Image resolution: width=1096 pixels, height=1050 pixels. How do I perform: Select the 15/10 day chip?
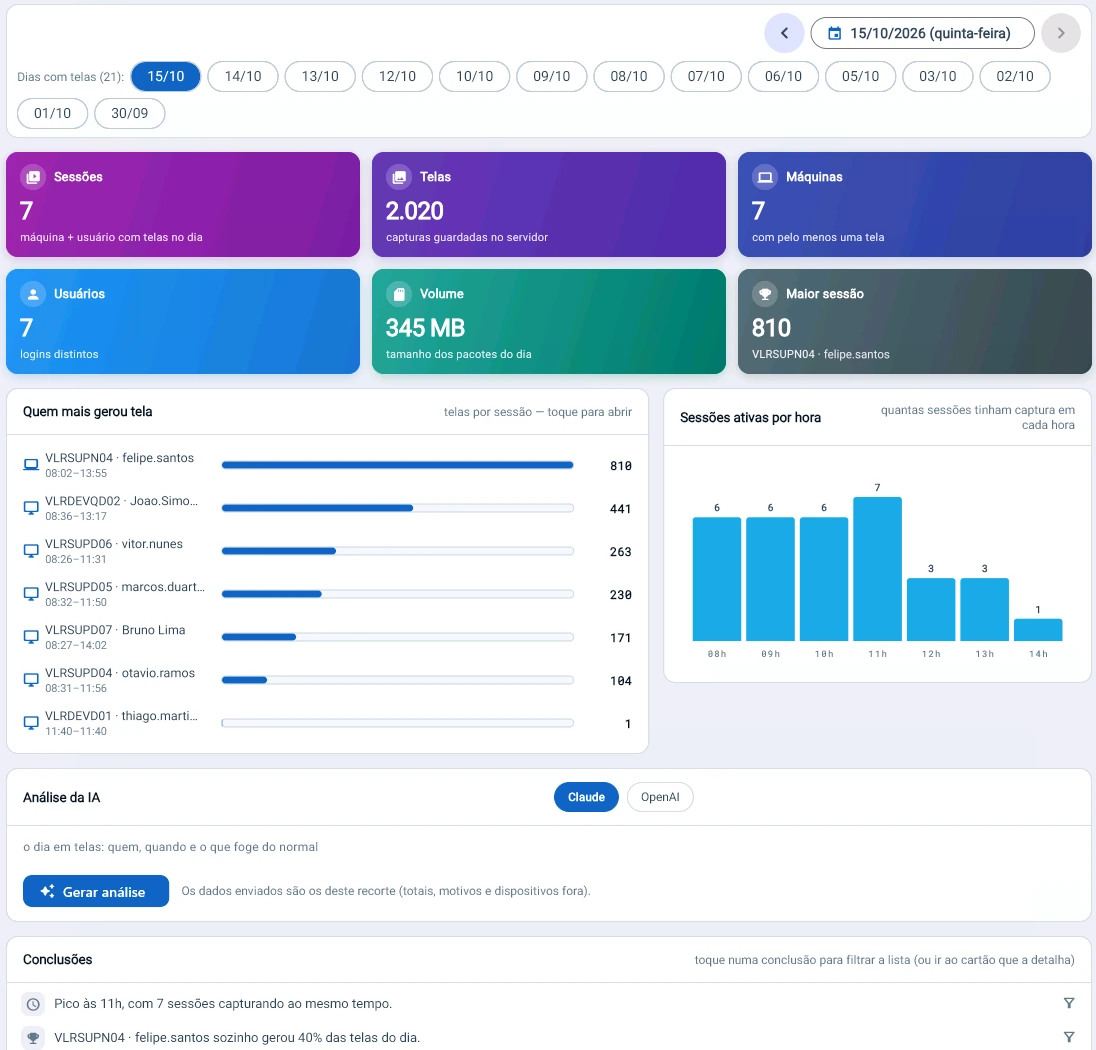point(166,76)
